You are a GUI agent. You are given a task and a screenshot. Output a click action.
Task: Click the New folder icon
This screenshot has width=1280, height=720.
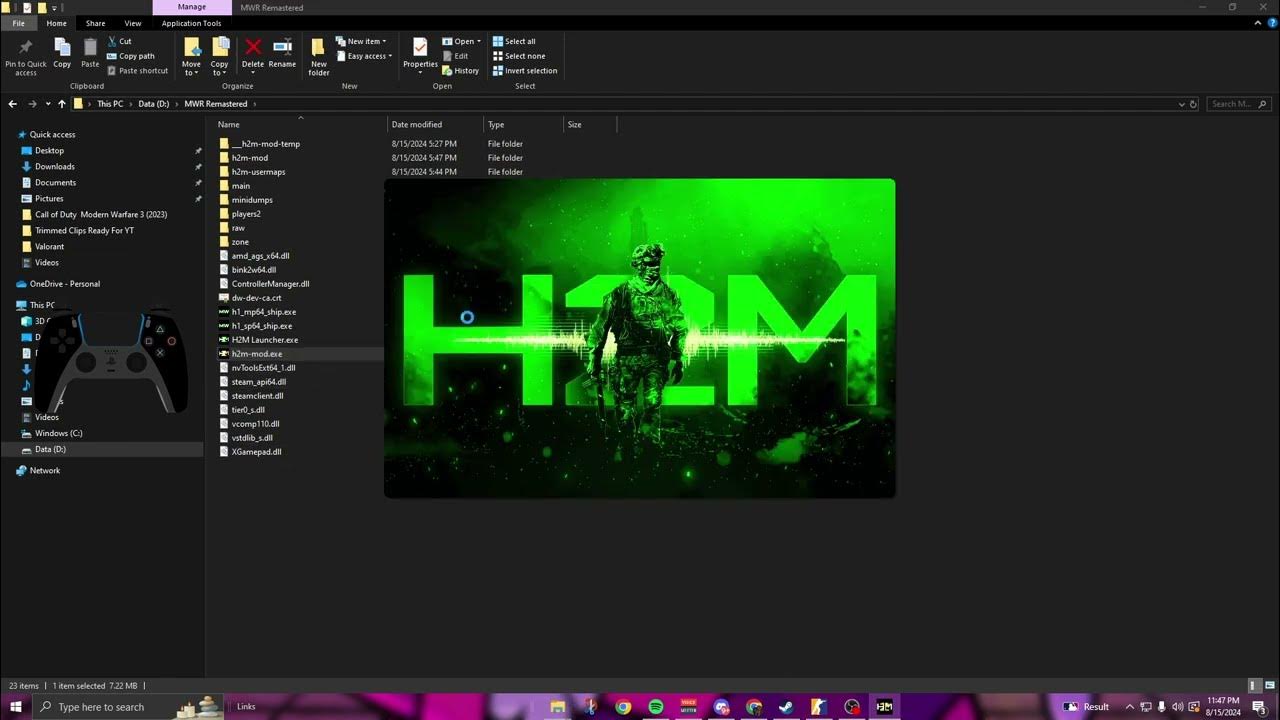tap(318, 48)
